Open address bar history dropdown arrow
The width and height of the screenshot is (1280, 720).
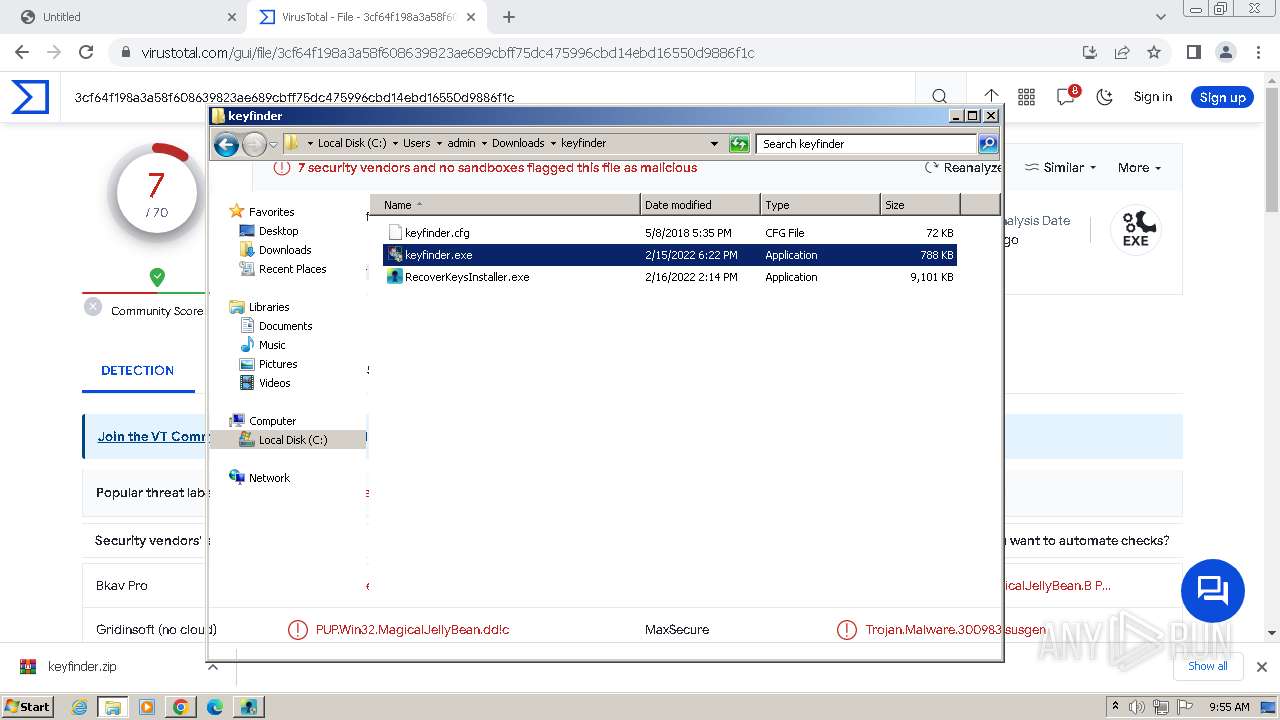tap(714, 144)
